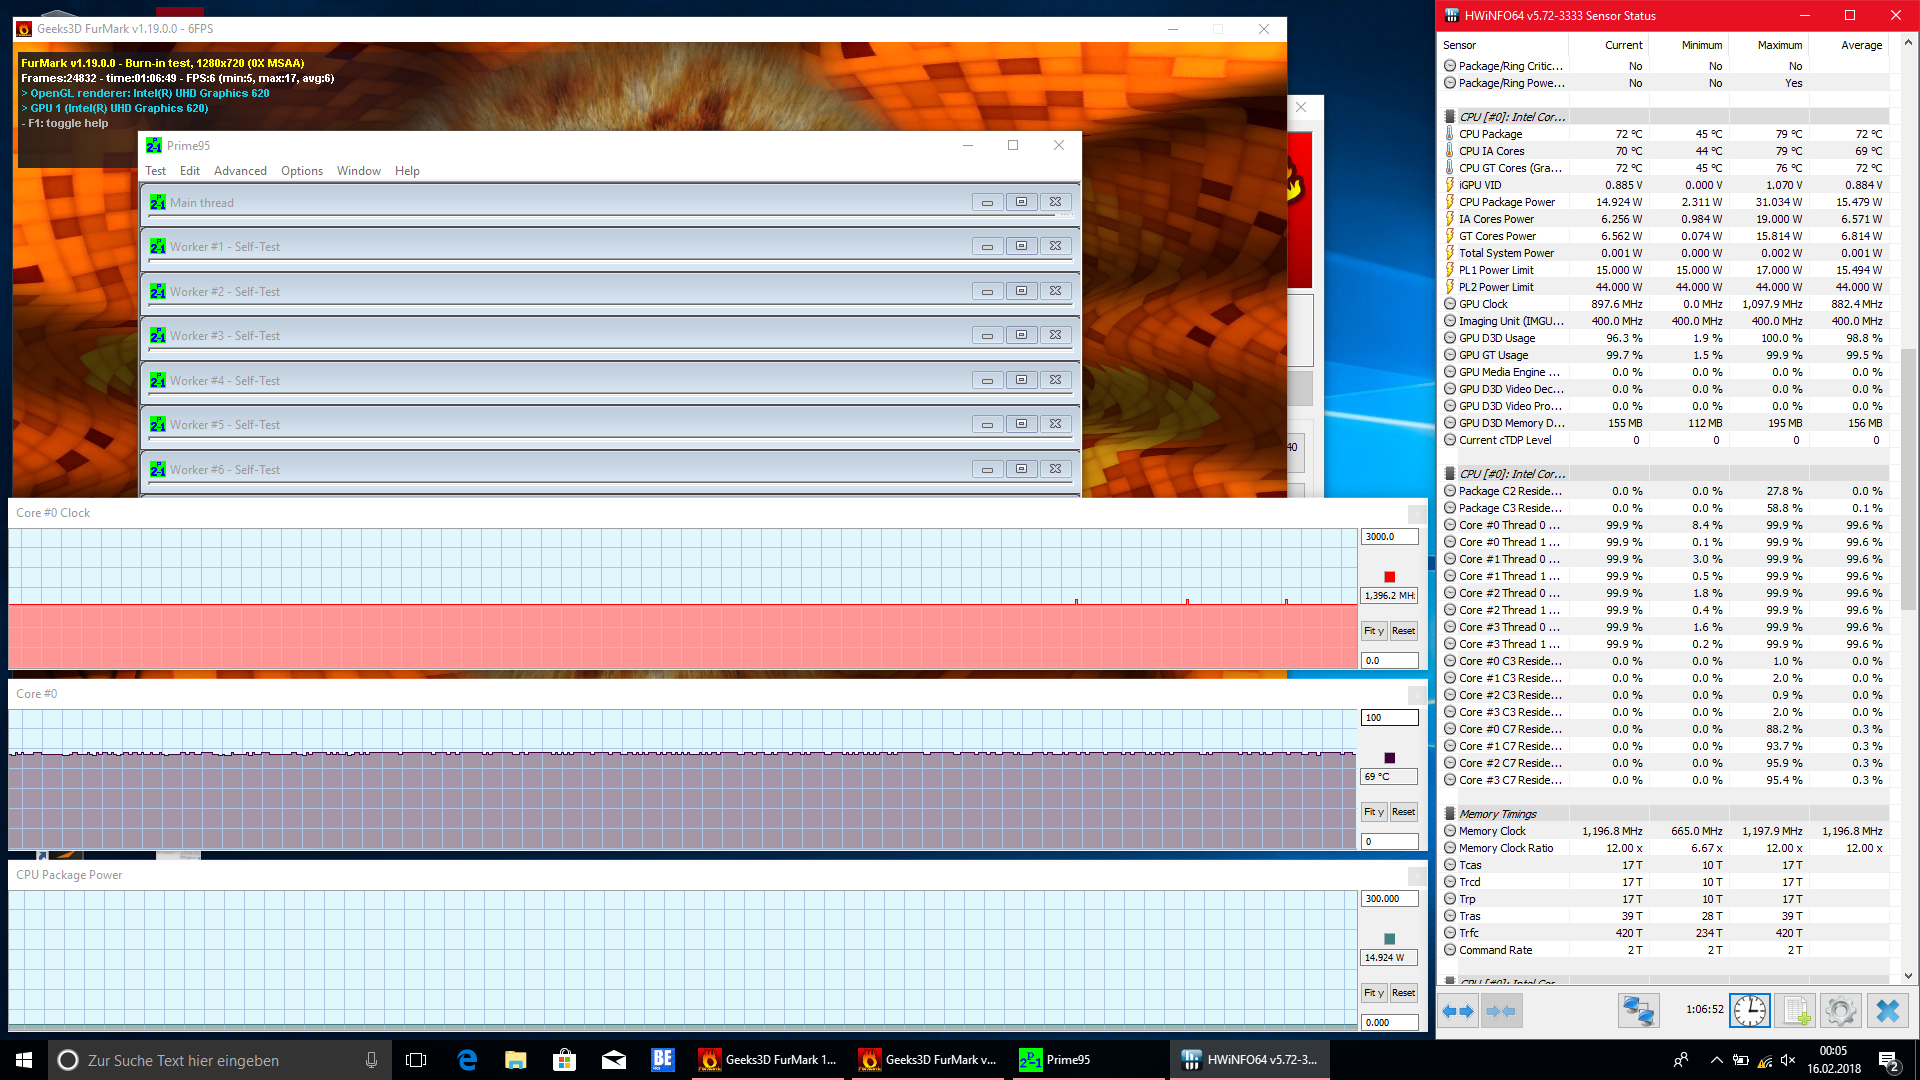Show hidden tray icons chevron
Image resolution: width=1920 pixels, height=1080 pixels.
click(1716, 1060)
